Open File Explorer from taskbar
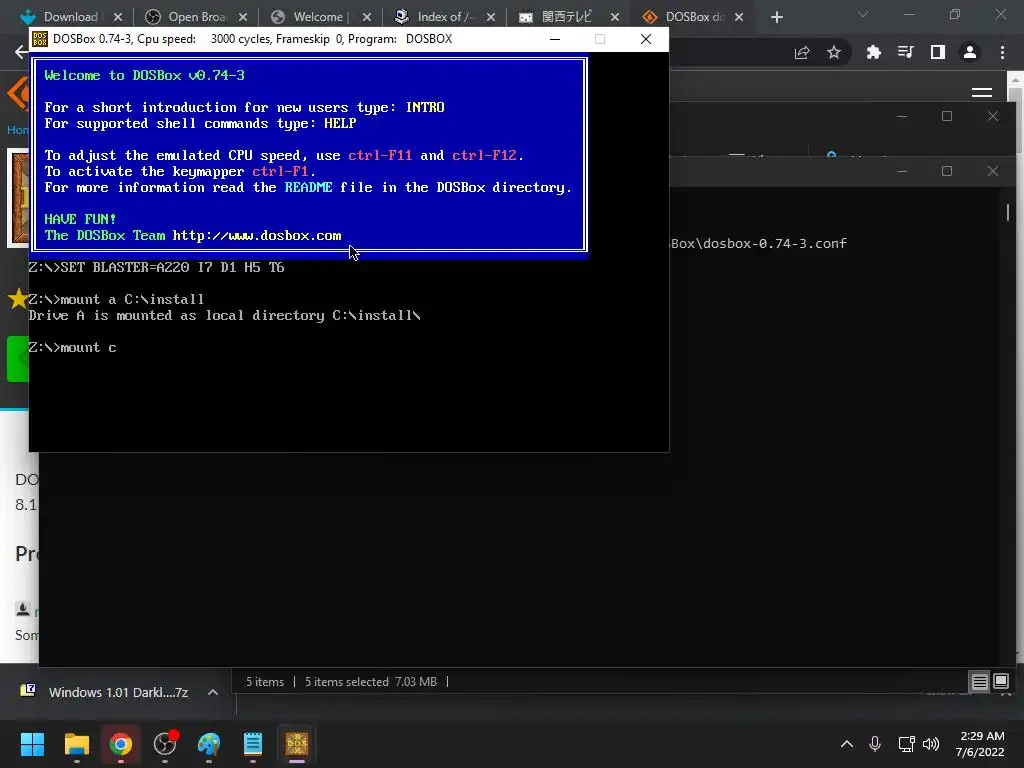Viewport: 1024px width, 768px height. coord(76,744)
